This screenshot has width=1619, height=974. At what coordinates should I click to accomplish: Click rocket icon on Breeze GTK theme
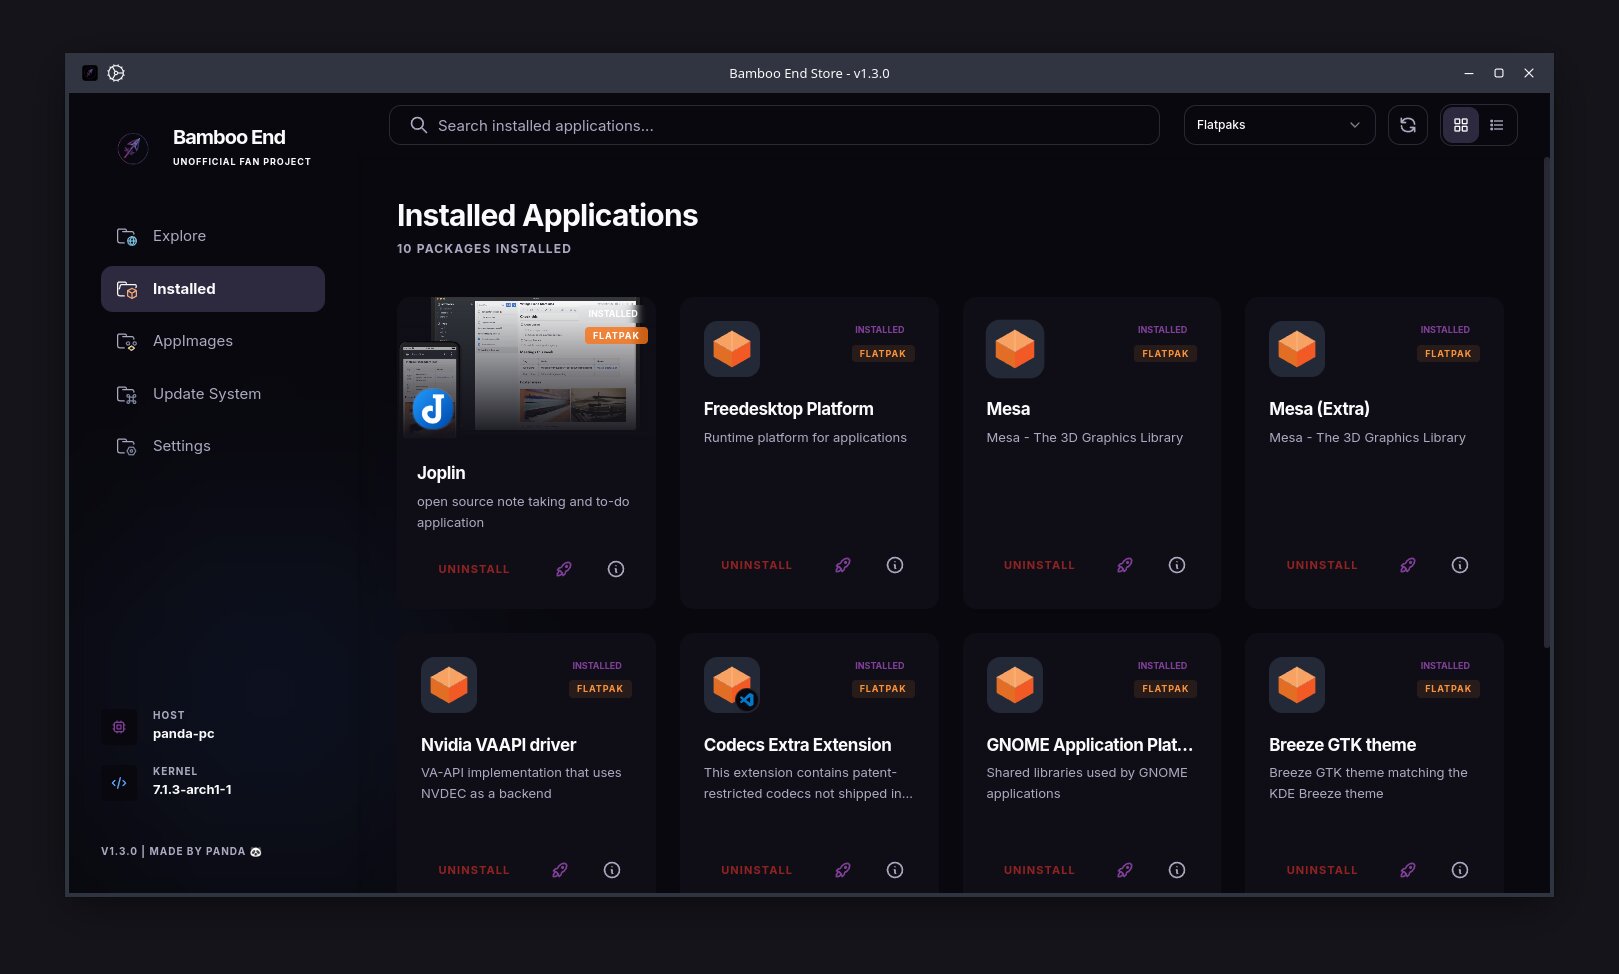[1408, 870]
